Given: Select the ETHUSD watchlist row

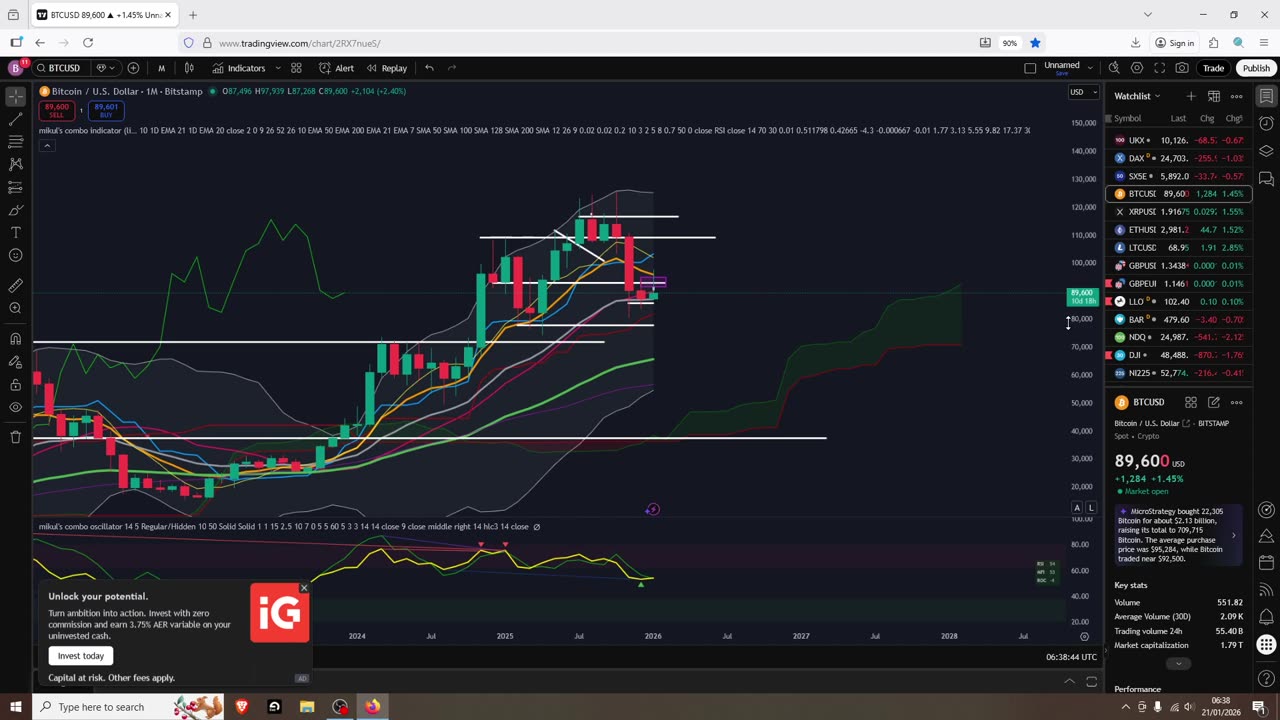Looking at the screenshot, I should (x=1178, y=230).
